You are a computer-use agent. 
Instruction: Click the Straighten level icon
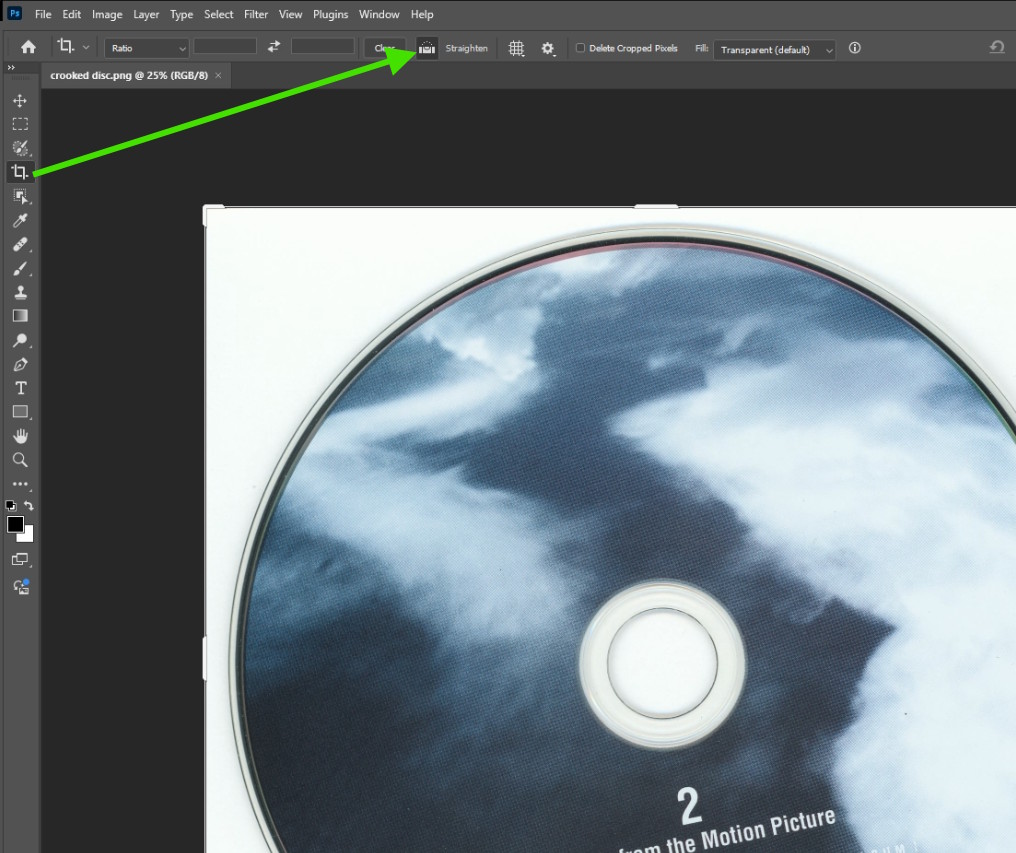pyautogui.click(x=427, y=48)
